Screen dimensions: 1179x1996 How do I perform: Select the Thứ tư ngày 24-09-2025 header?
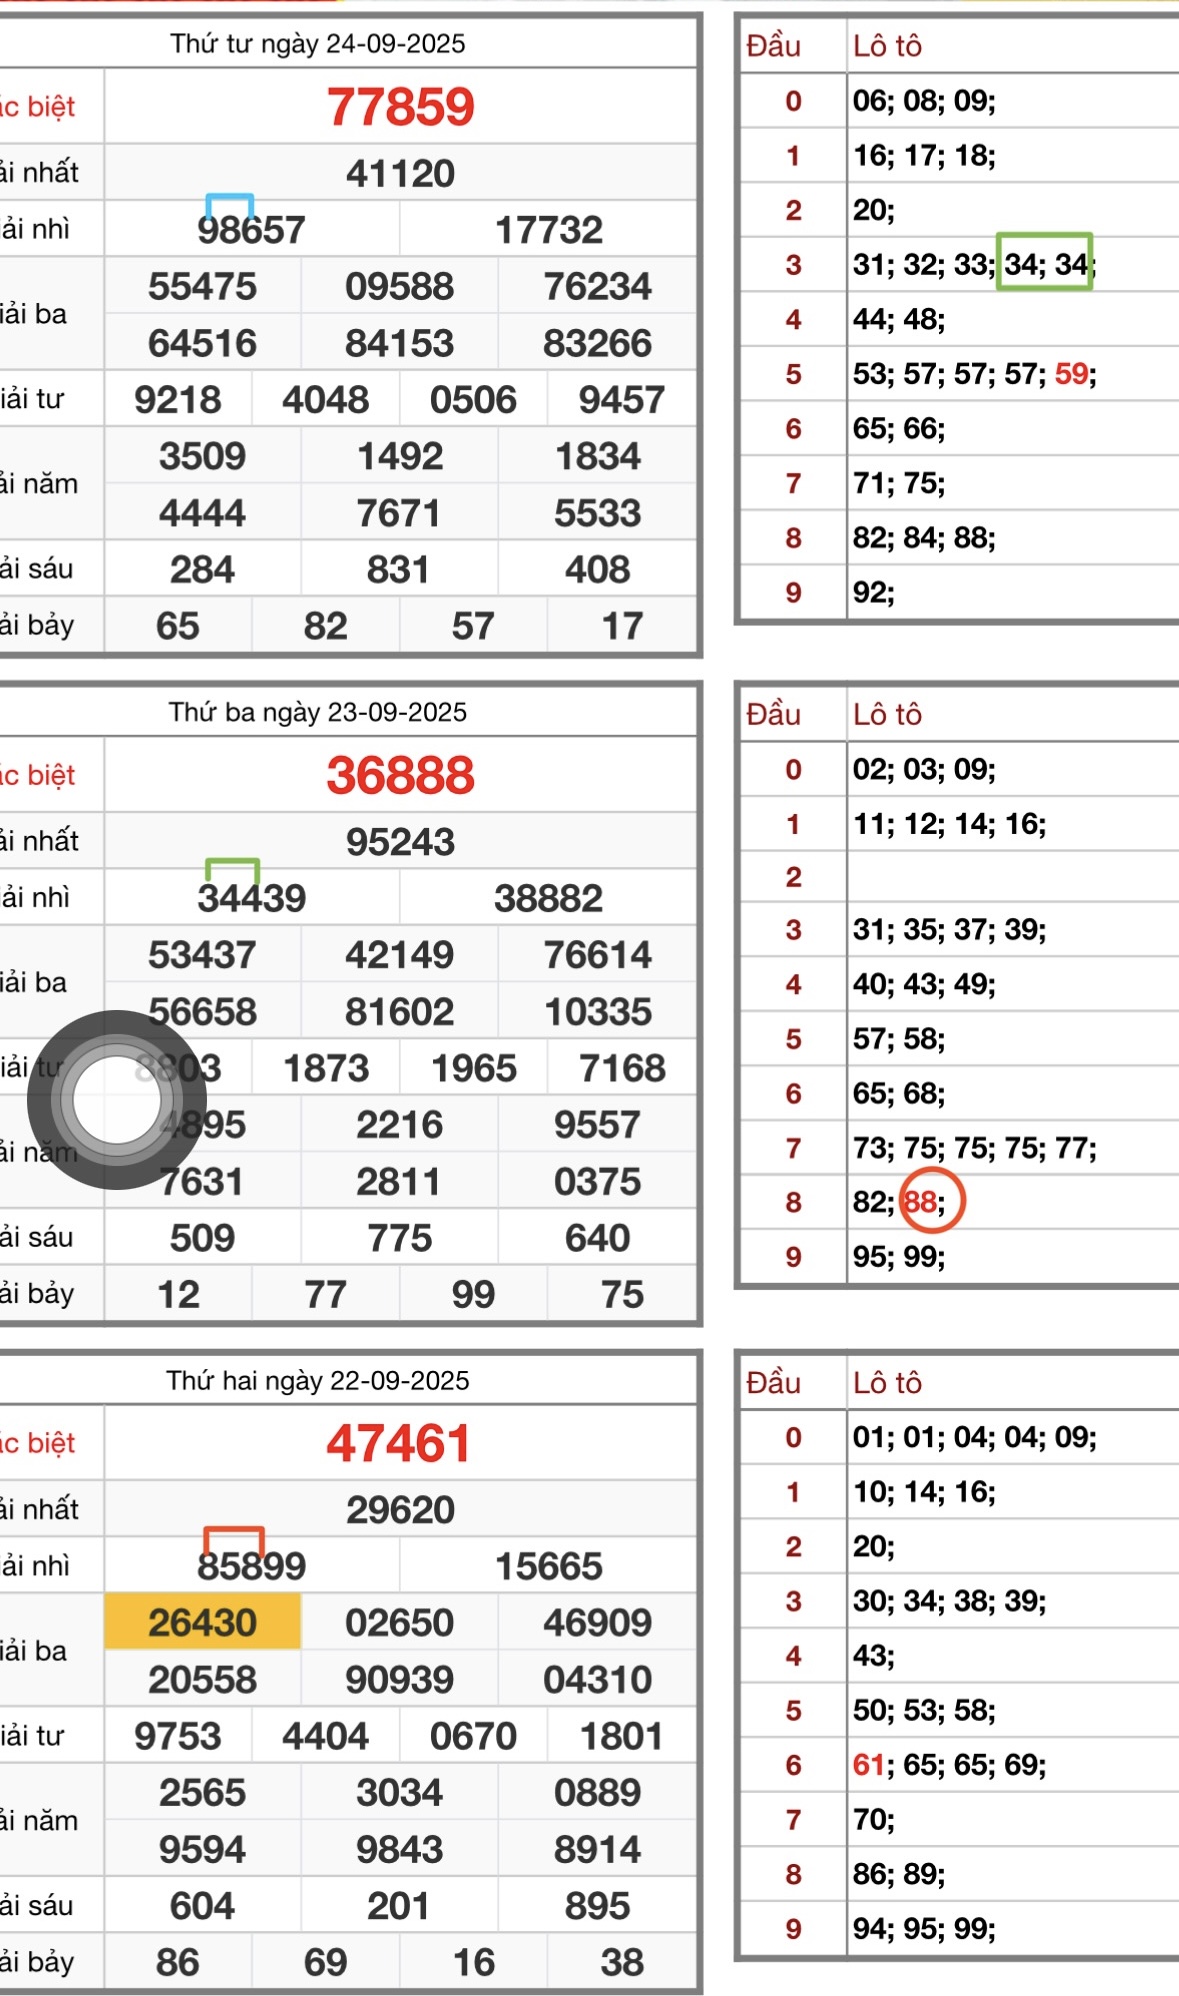coord(317,44)
